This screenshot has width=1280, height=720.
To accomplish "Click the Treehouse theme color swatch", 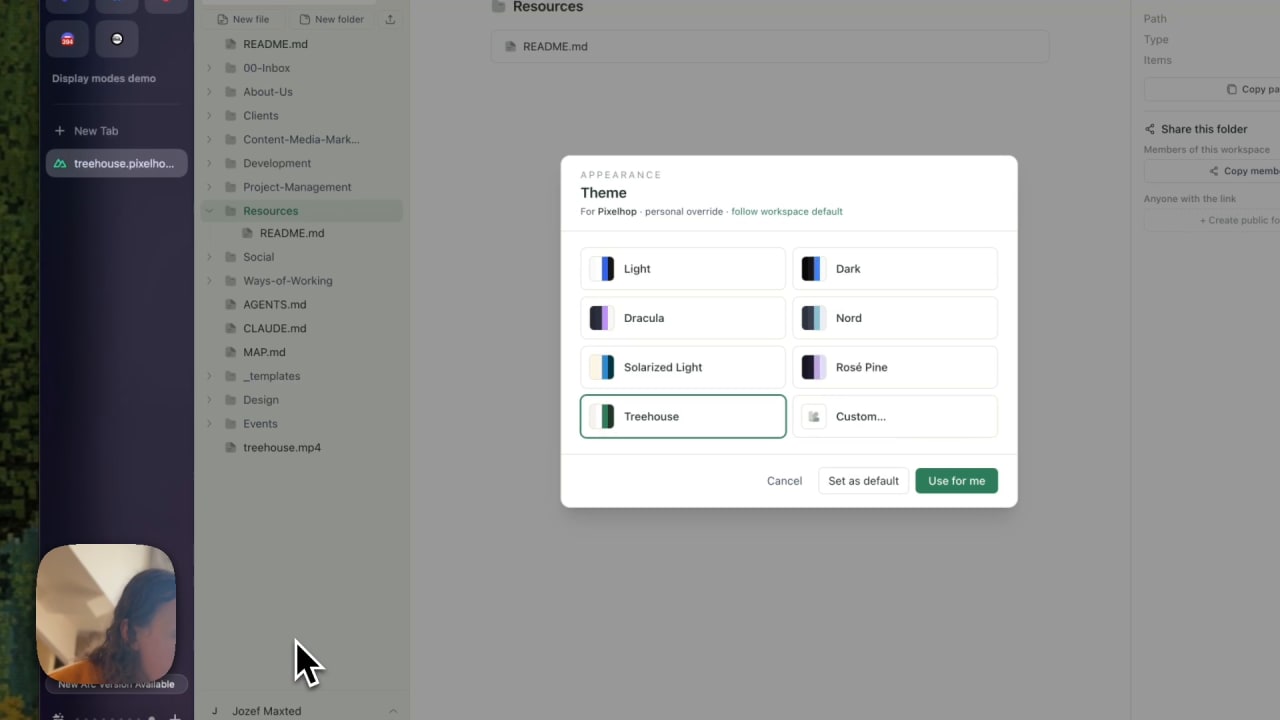I will (x=602, y=416).
